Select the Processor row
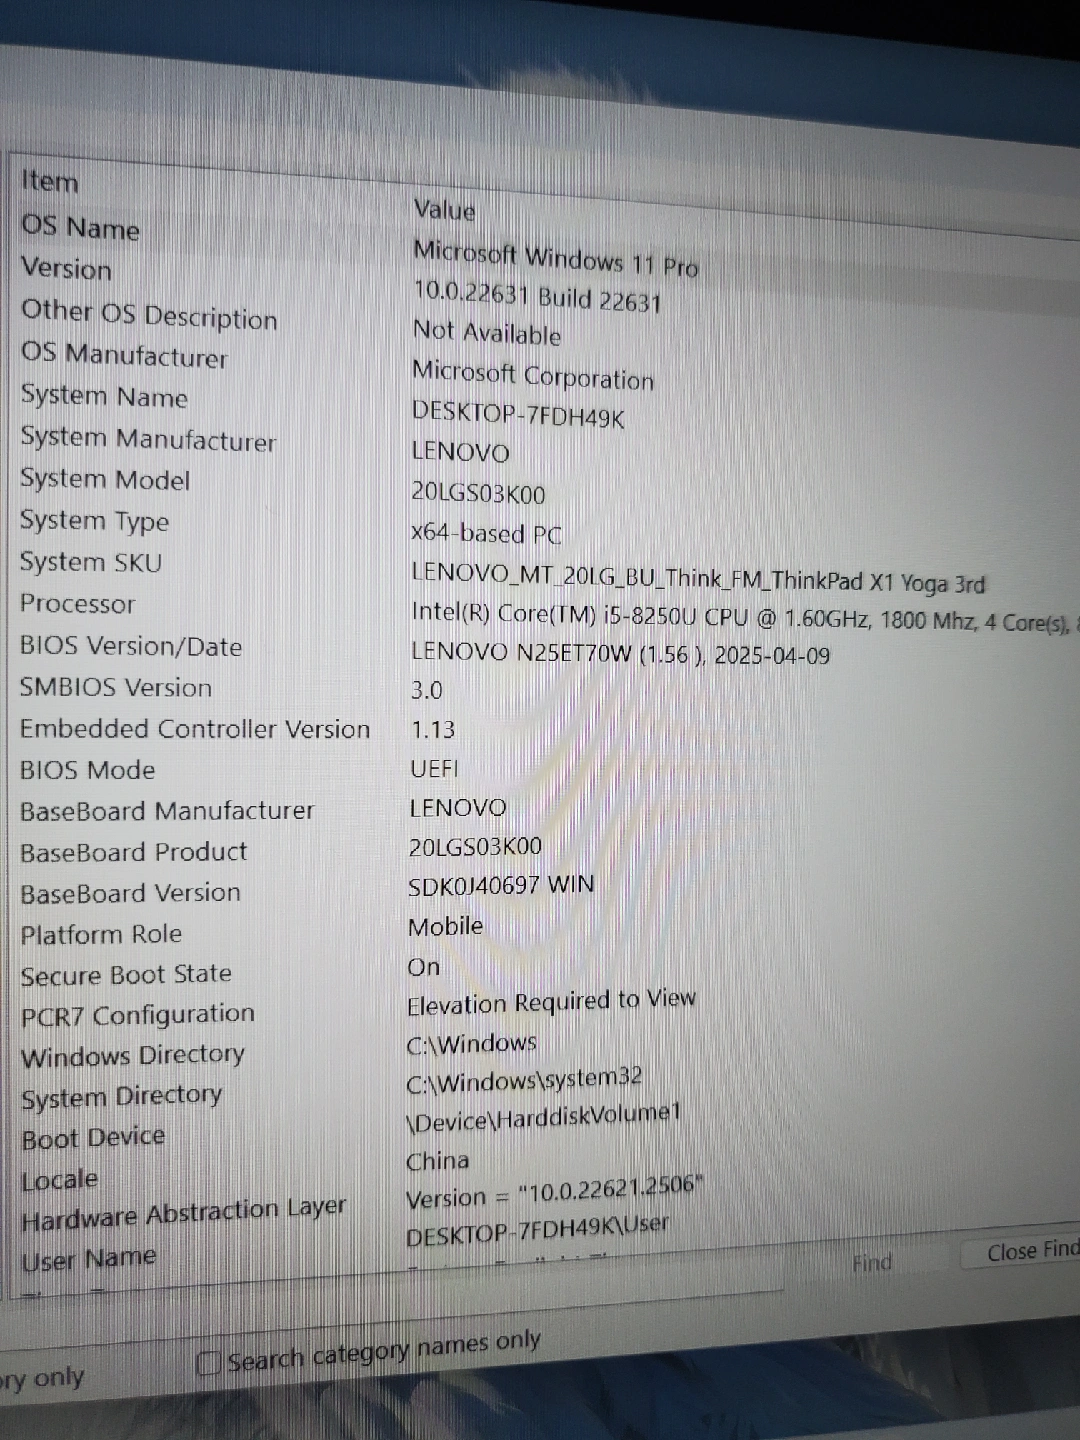Screen dimensions: 1080x1440 pyautogui.click(x=78, y=604)
